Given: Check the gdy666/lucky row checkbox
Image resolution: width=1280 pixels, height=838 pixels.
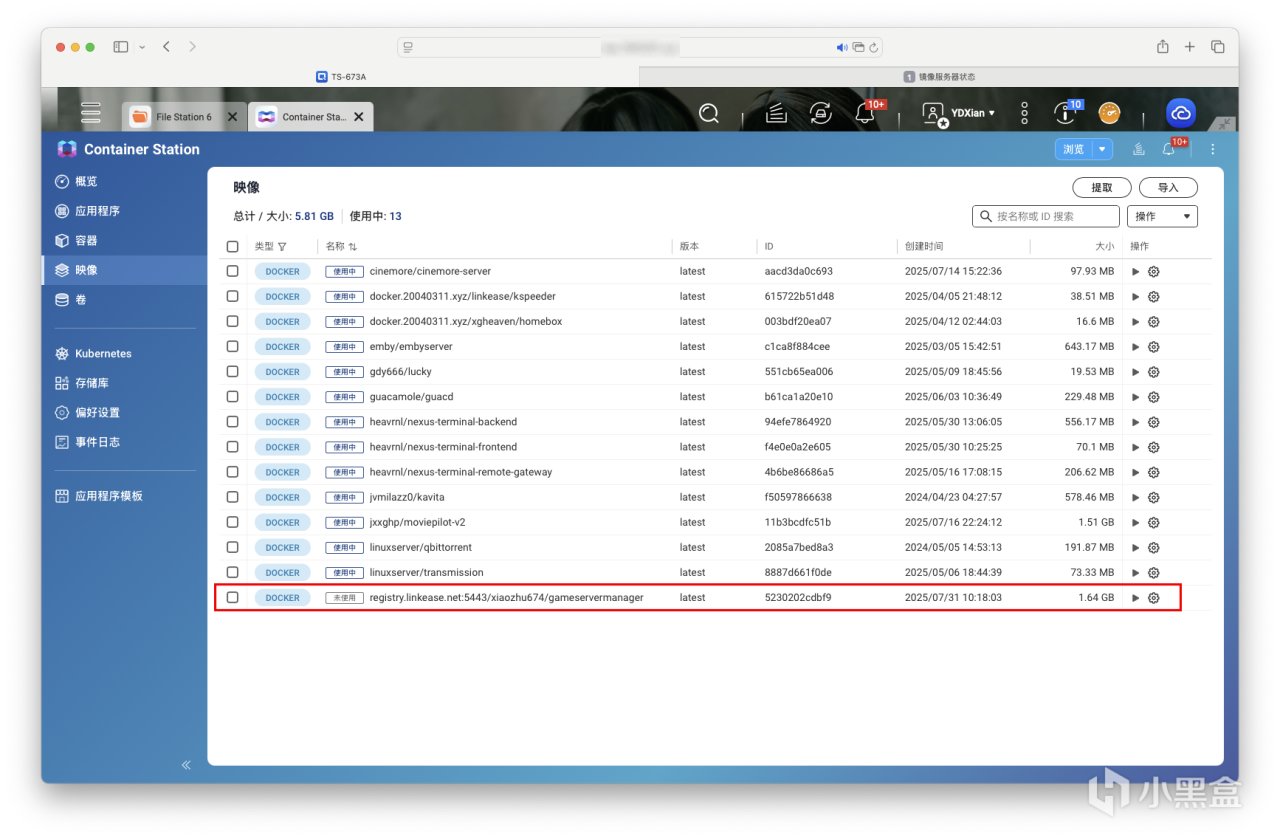Looking at the screenshot, I should [x=233, y=372].
